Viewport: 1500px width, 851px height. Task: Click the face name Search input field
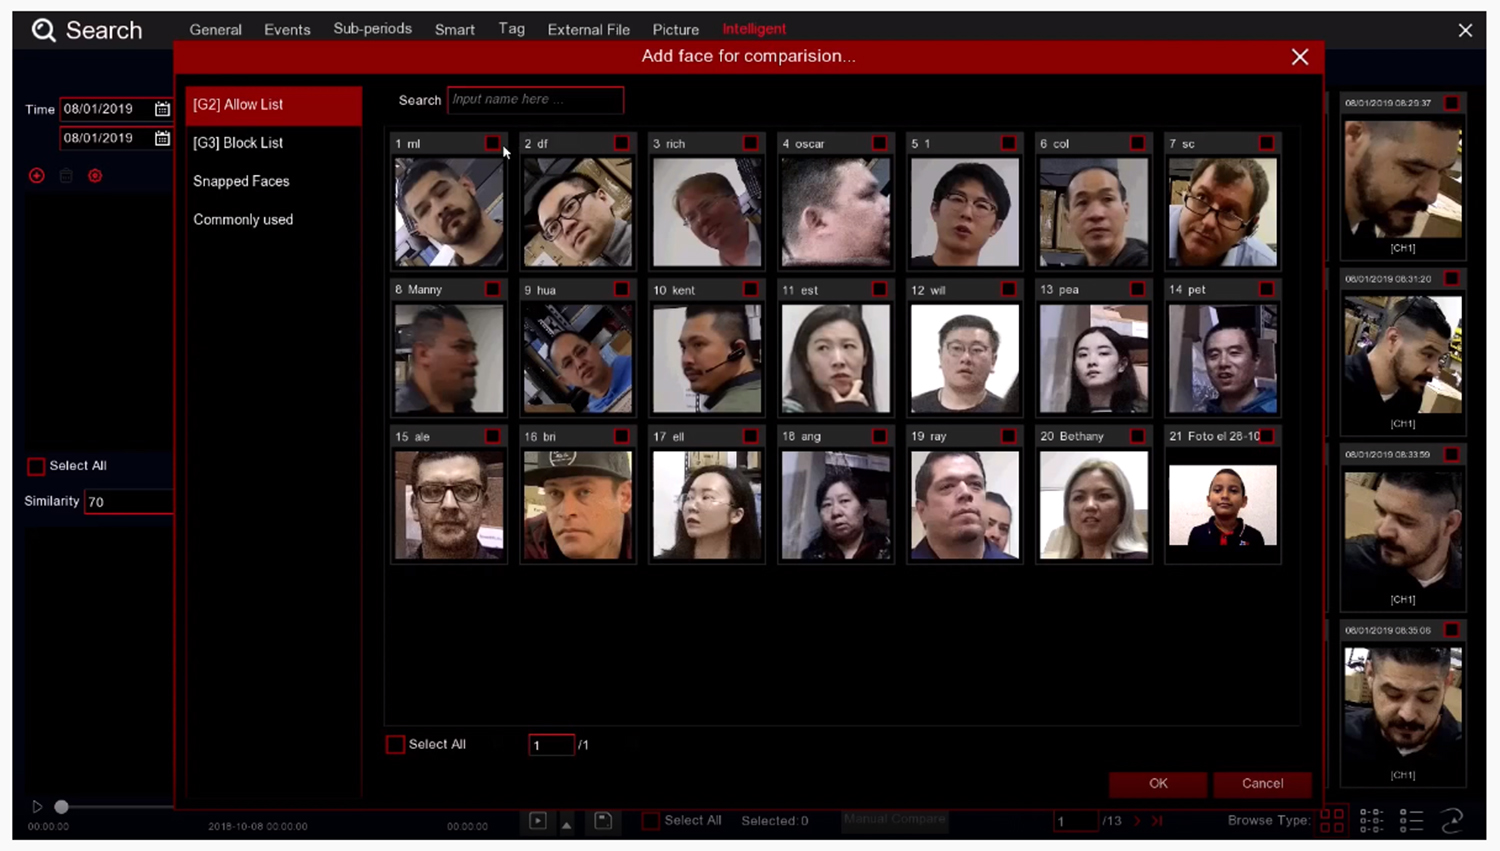tap(535, 100)
